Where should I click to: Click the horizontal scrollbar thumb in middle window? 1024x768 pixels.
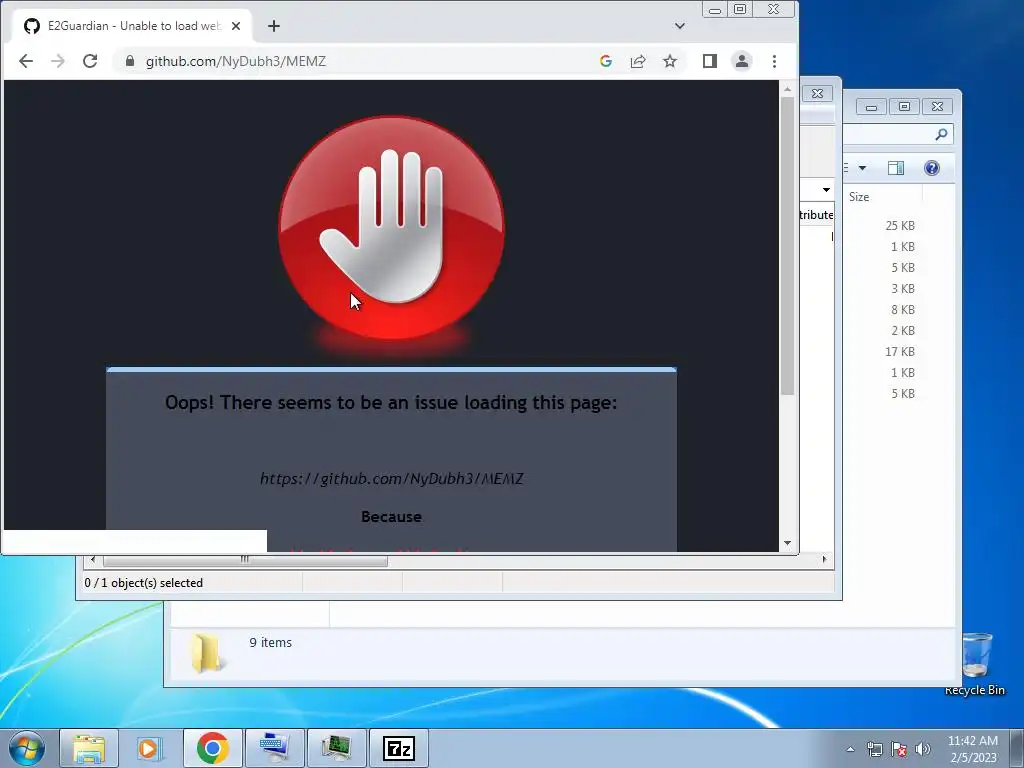tap(245, 560)
